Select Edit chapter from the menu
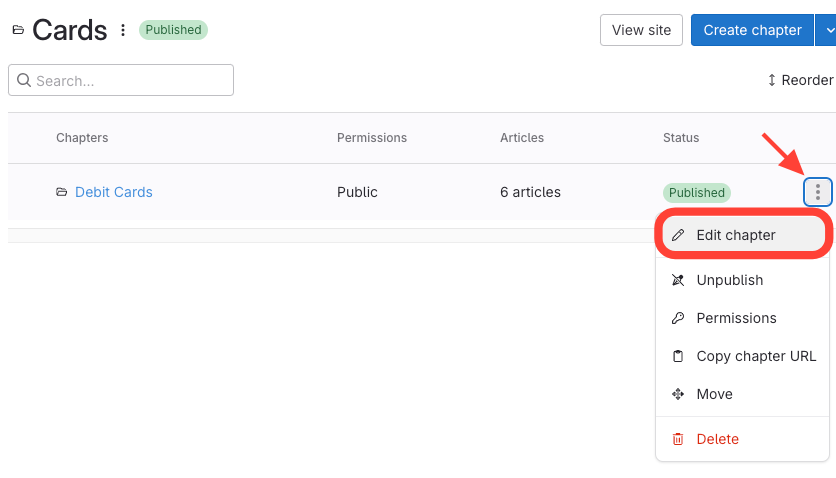 (x=736, y=236)
